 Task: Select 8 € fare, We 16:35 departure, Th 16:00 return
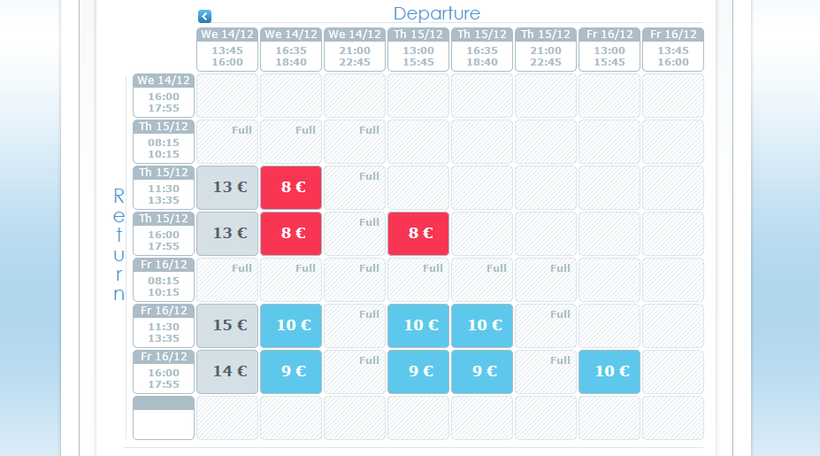pyautogui.click(x=291, y=233)
